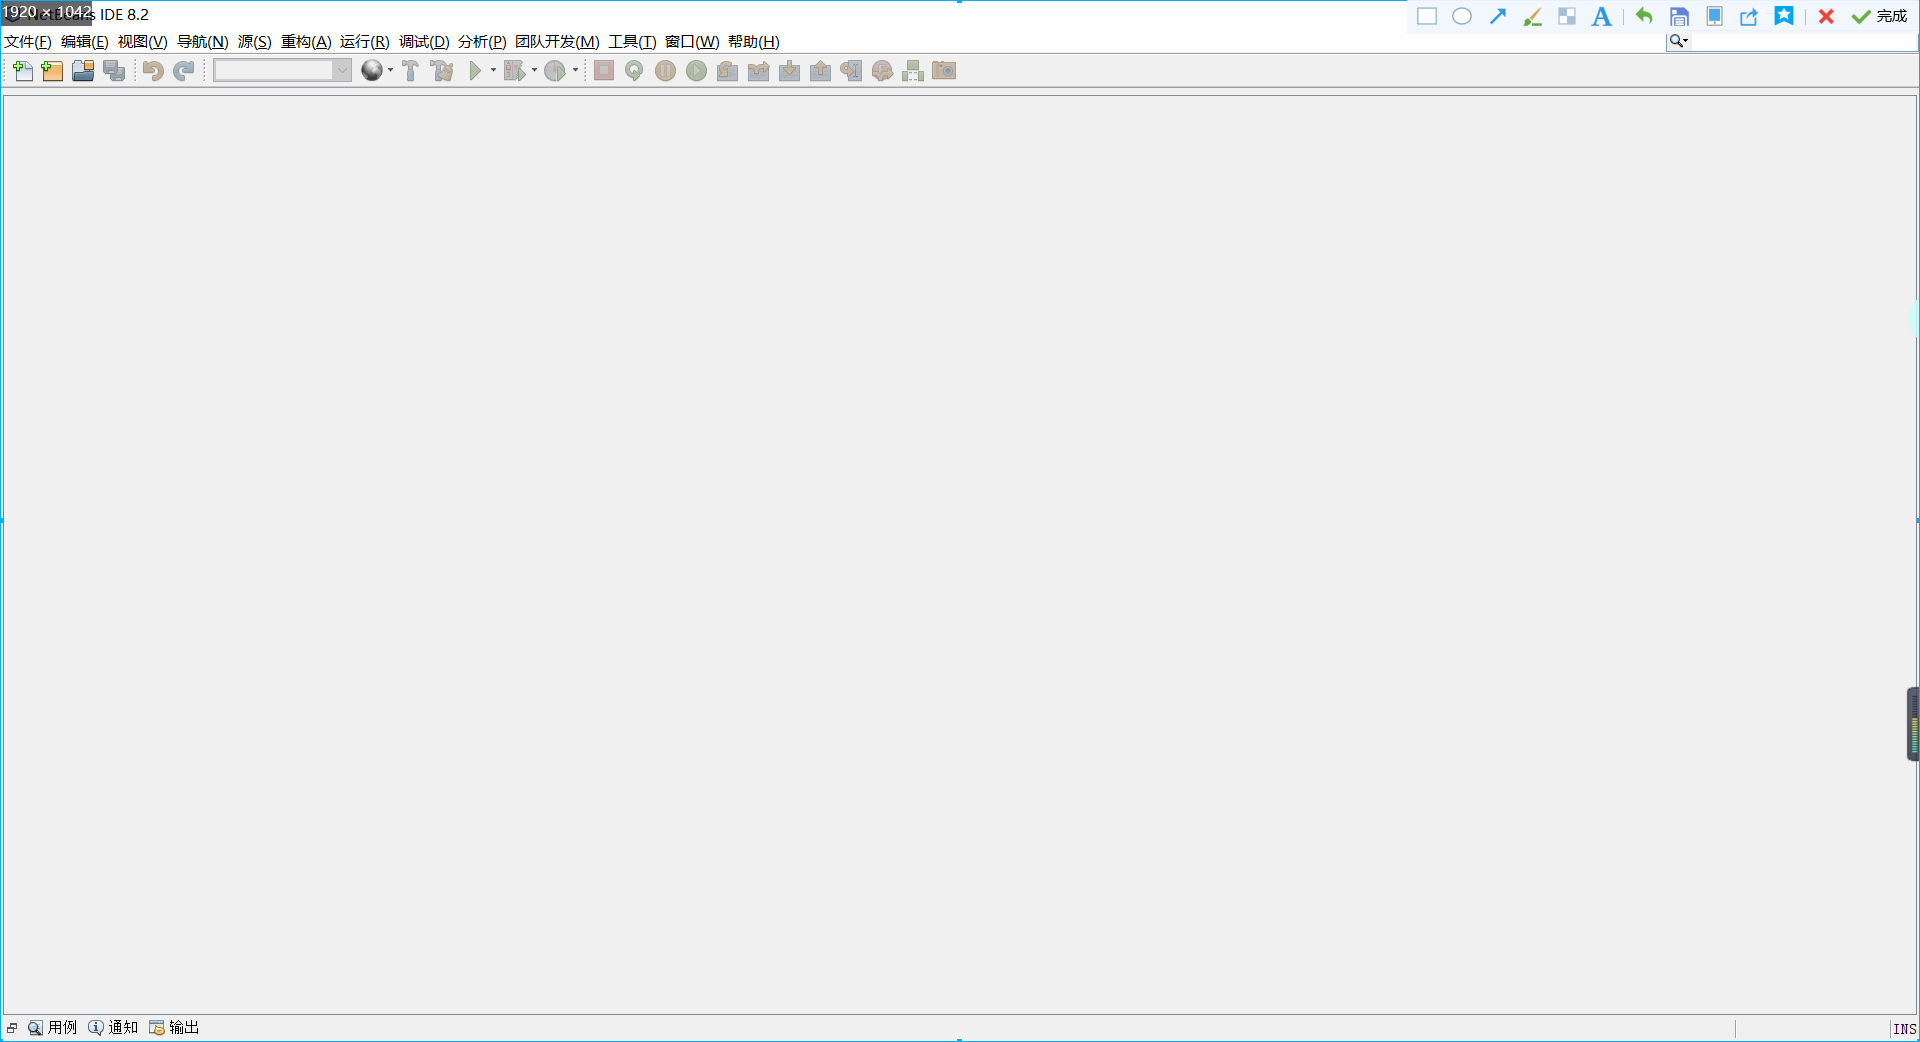This screenshot has width=1920, height=1042.
Task: Click the Undo arrow in the toolbar
Action: click(x=153, y=70)
